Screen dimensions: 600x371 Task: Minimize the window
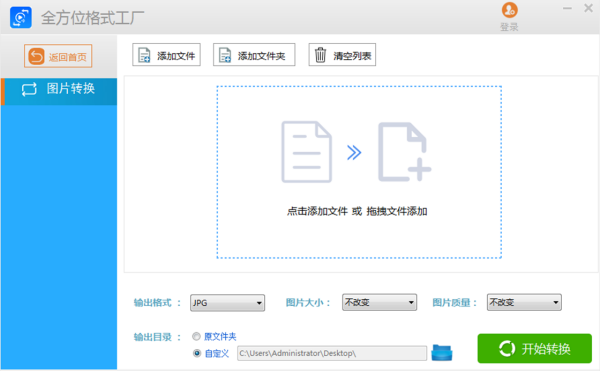(x=567, y=8)
